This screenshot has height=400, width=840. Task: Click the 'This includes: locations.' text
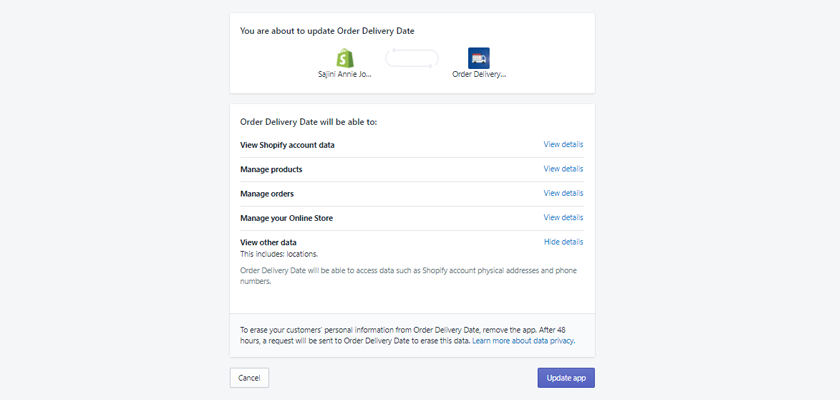pos(281,255)
